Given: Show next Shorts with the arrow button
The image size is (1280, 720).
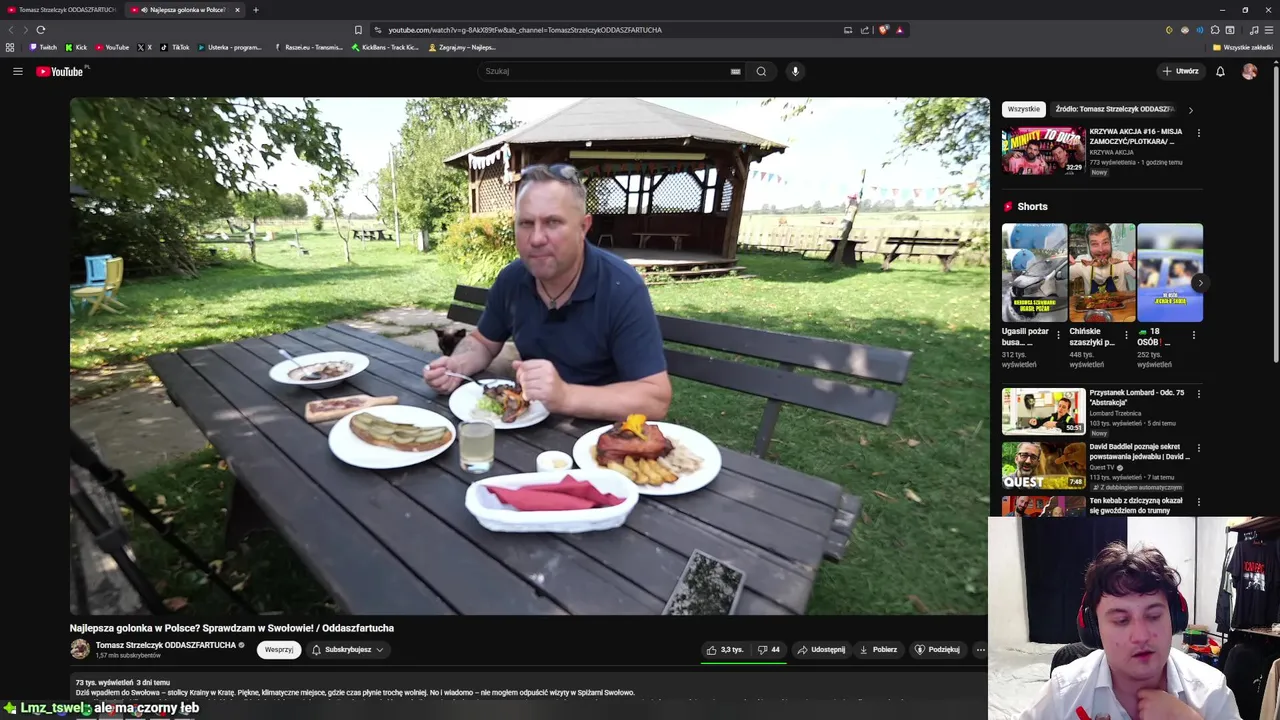Looking at the screenshot, I should [x=1200, y=283].
